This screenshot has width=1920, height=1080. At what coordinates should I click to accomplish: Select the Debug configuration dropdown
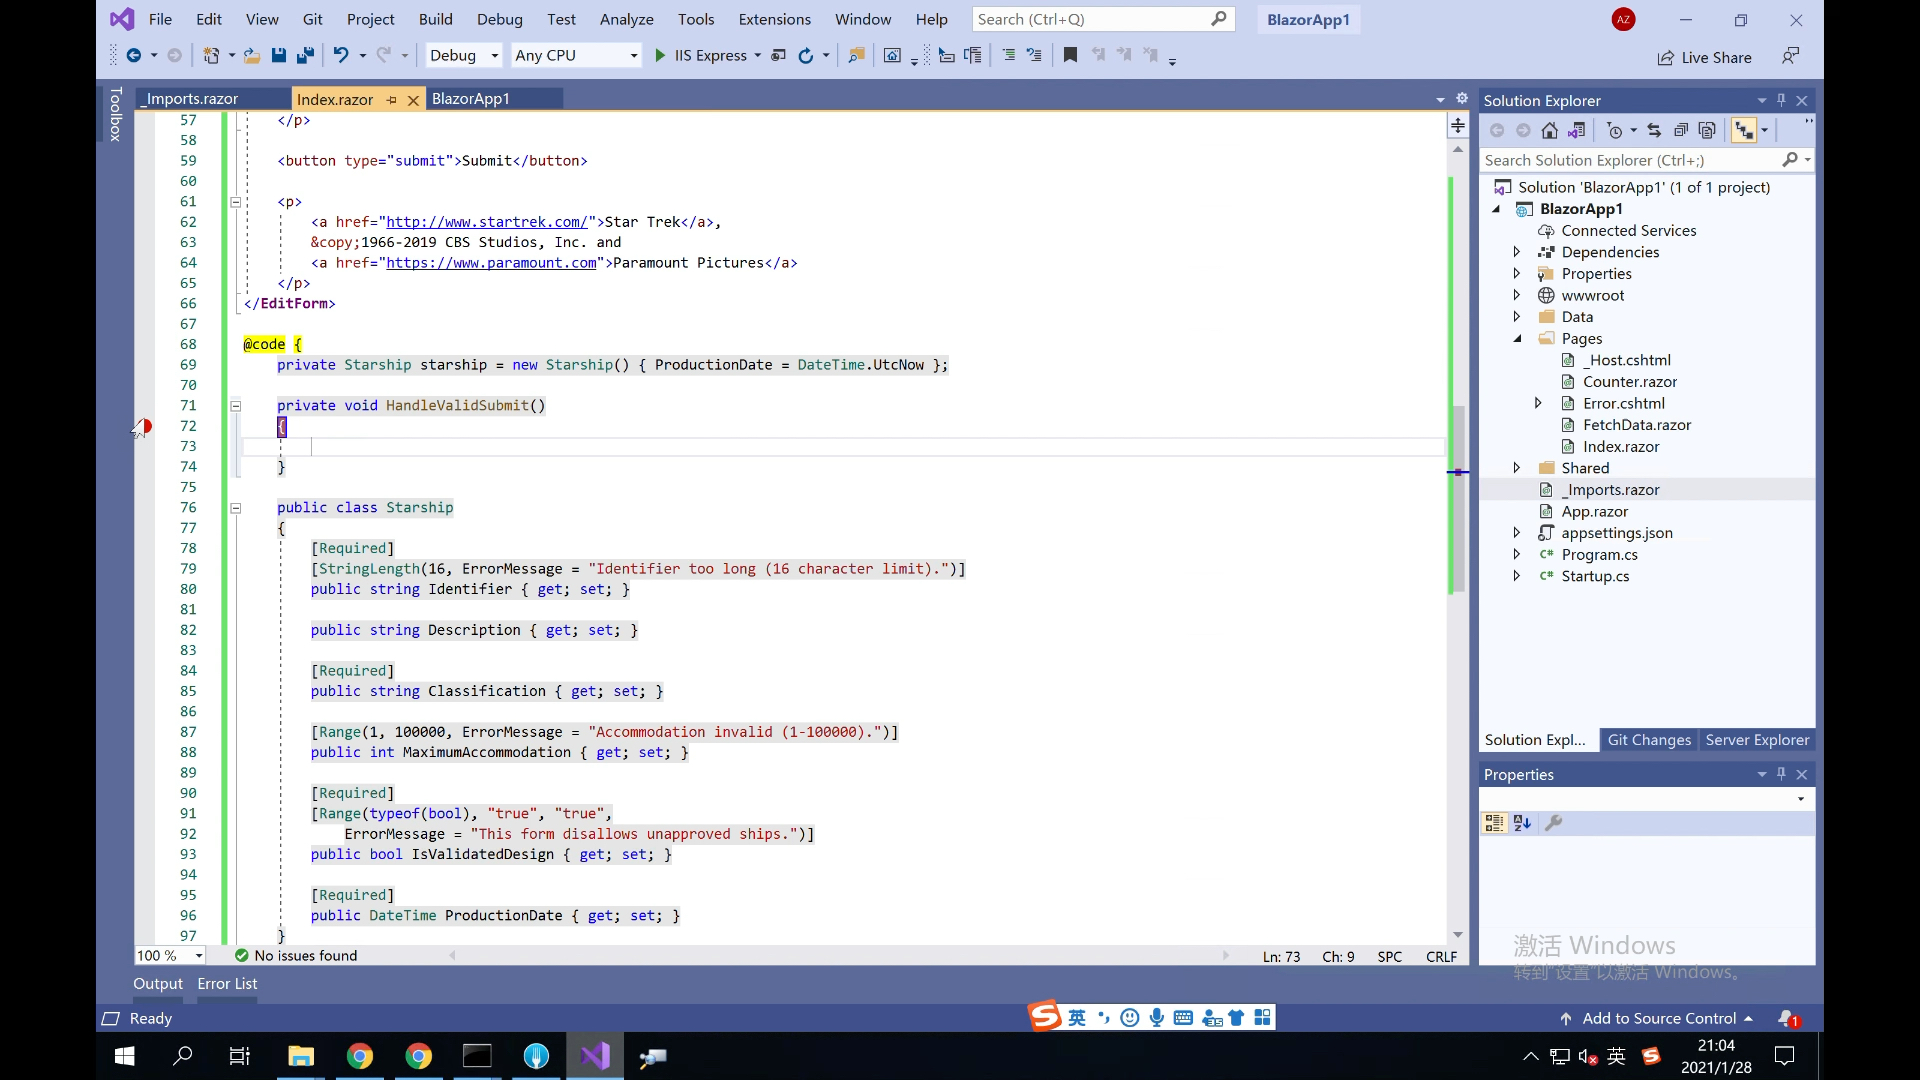click(x=463, y=54)
